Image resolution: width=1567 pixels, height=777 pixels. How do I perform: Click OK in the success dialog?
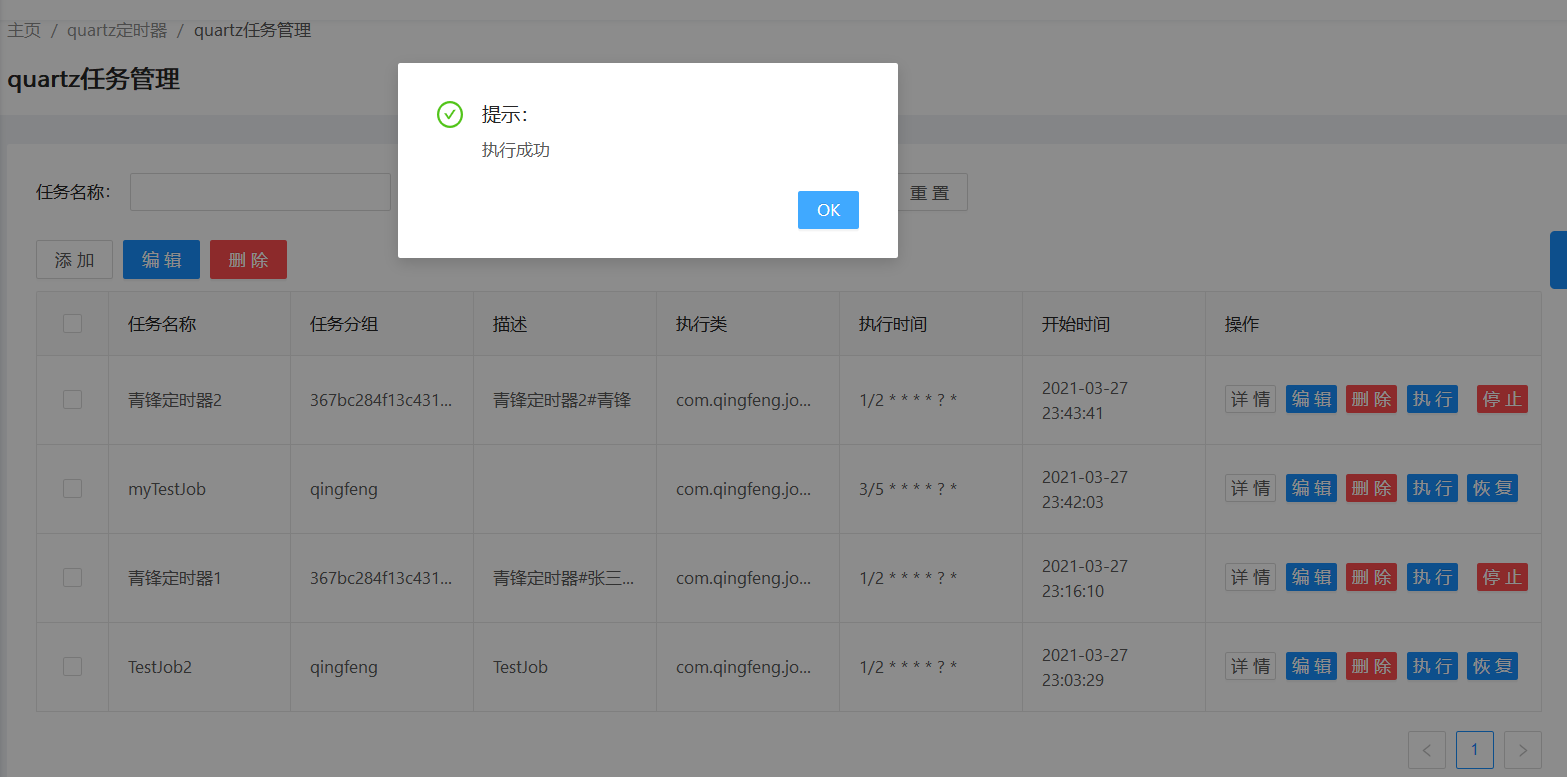pyautogui.click(x=828, y=210)
